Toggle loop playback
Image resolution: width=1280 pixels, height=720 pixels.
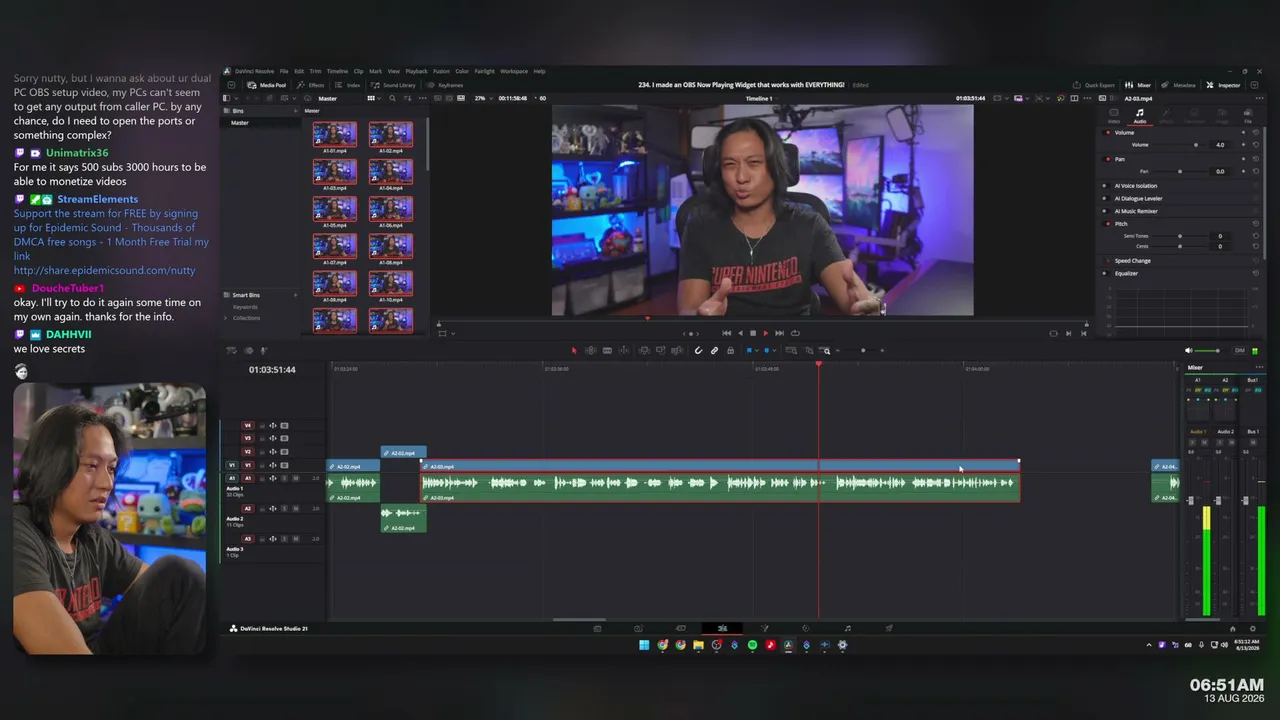795,333
